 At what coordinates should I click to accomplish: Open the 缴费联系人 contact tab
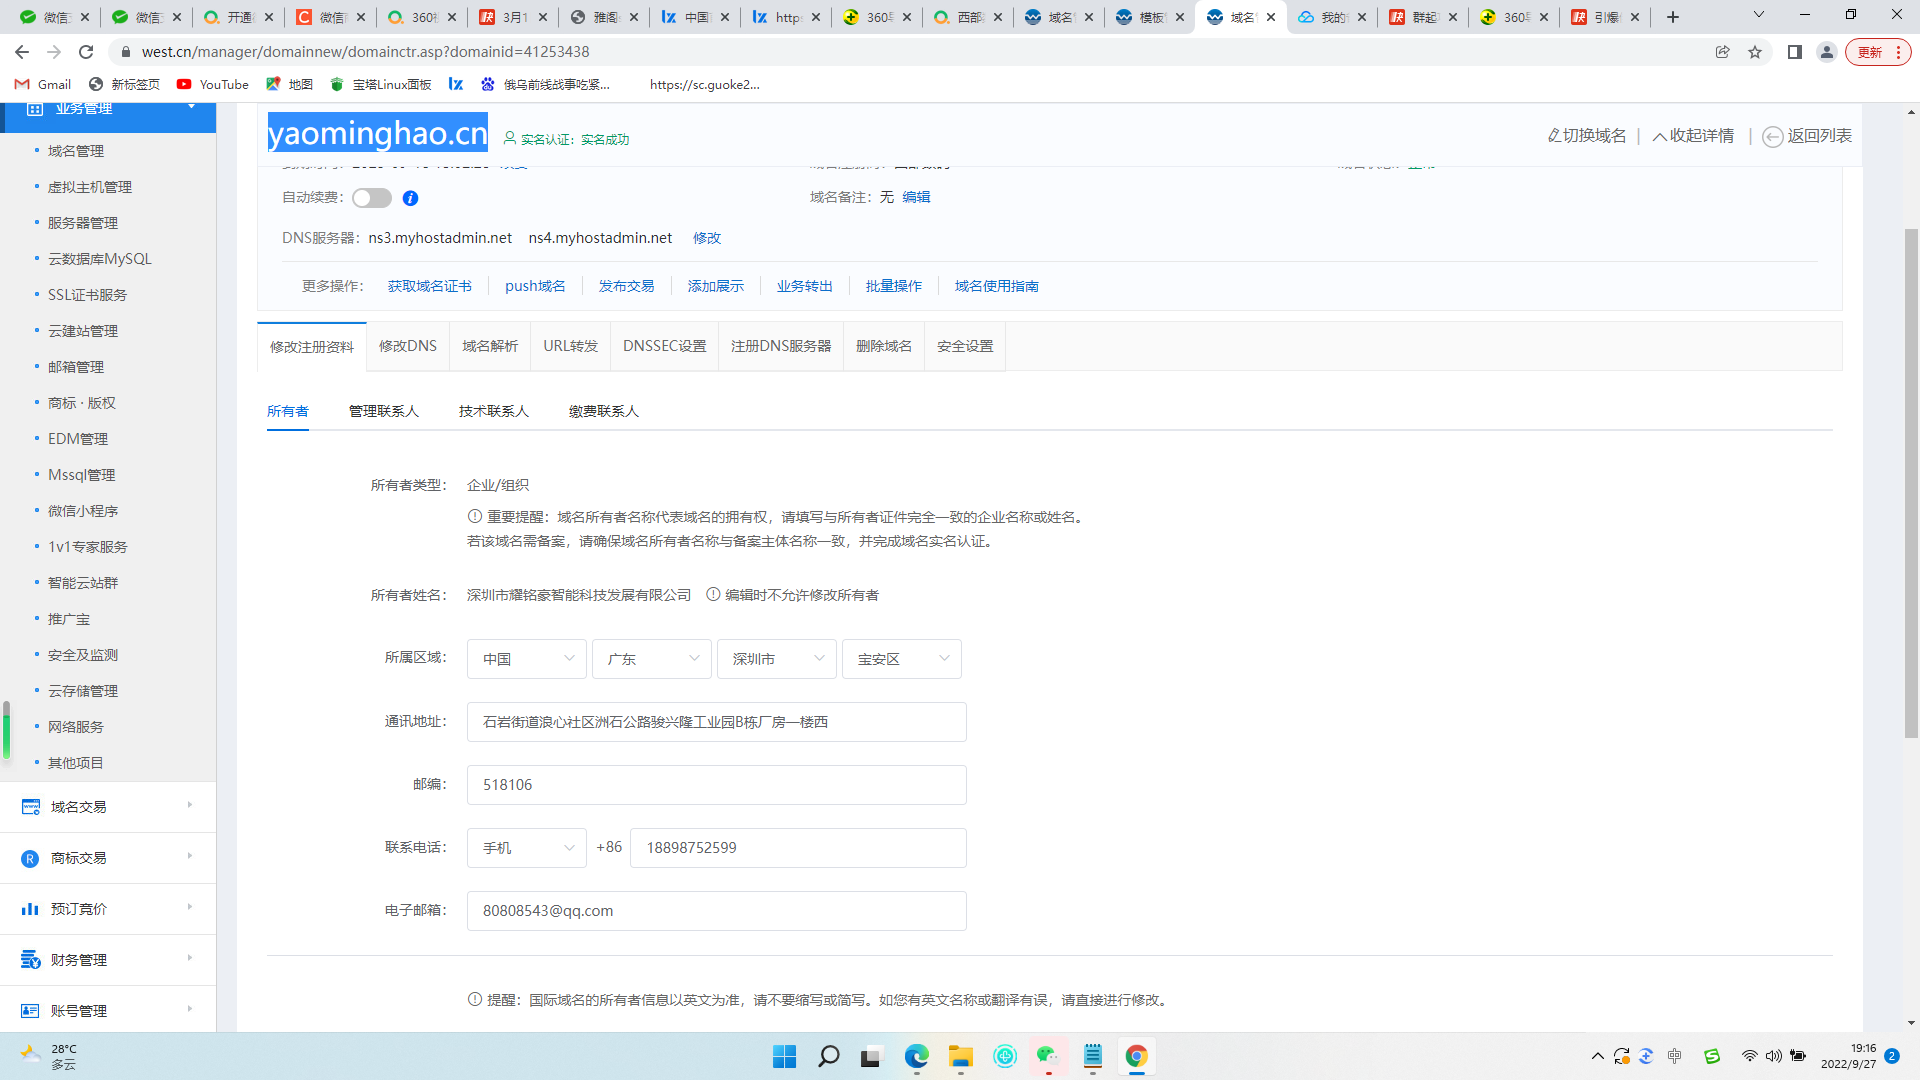click(602, 411)
